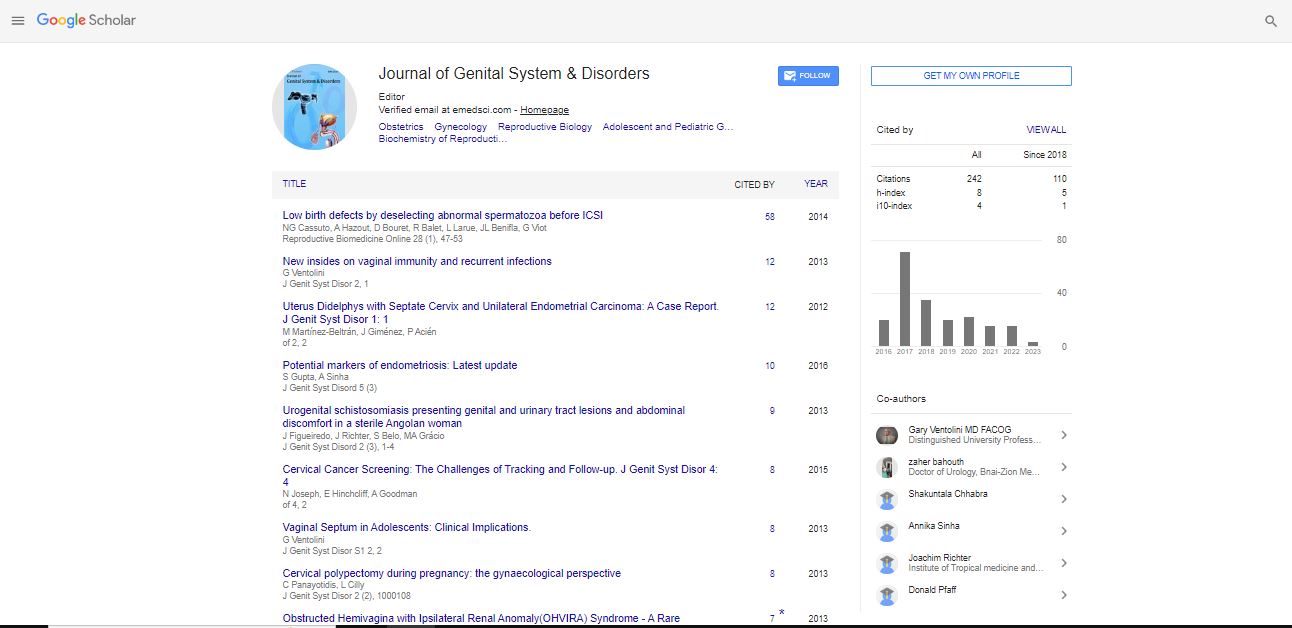Open the Urogenital schistosomiasis article

click(x=484, y=417)
